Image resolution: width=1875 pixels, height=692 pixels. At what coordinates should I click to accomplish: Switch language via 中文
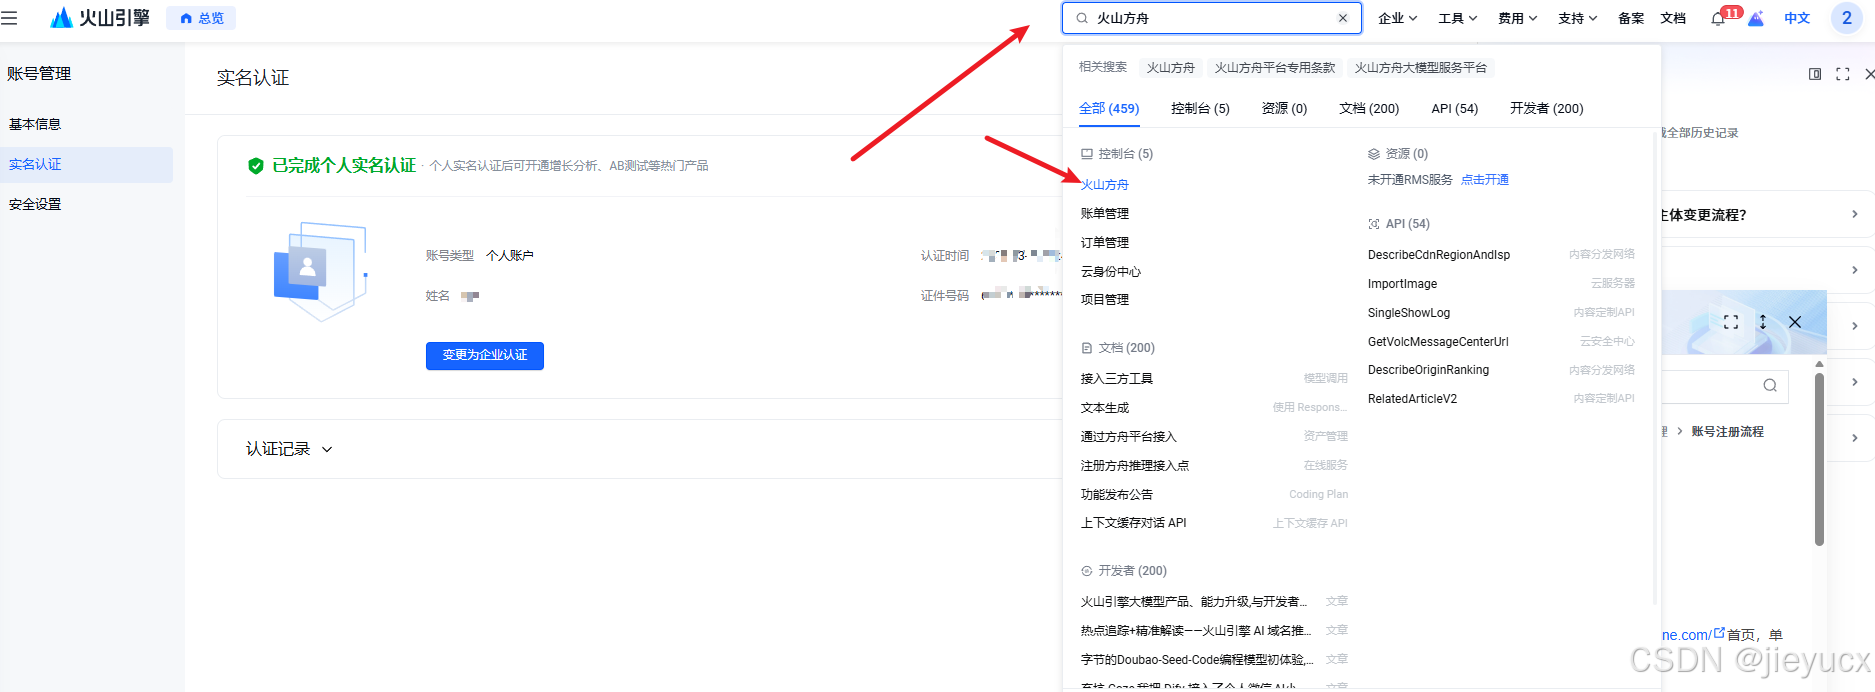point(1797,18)
